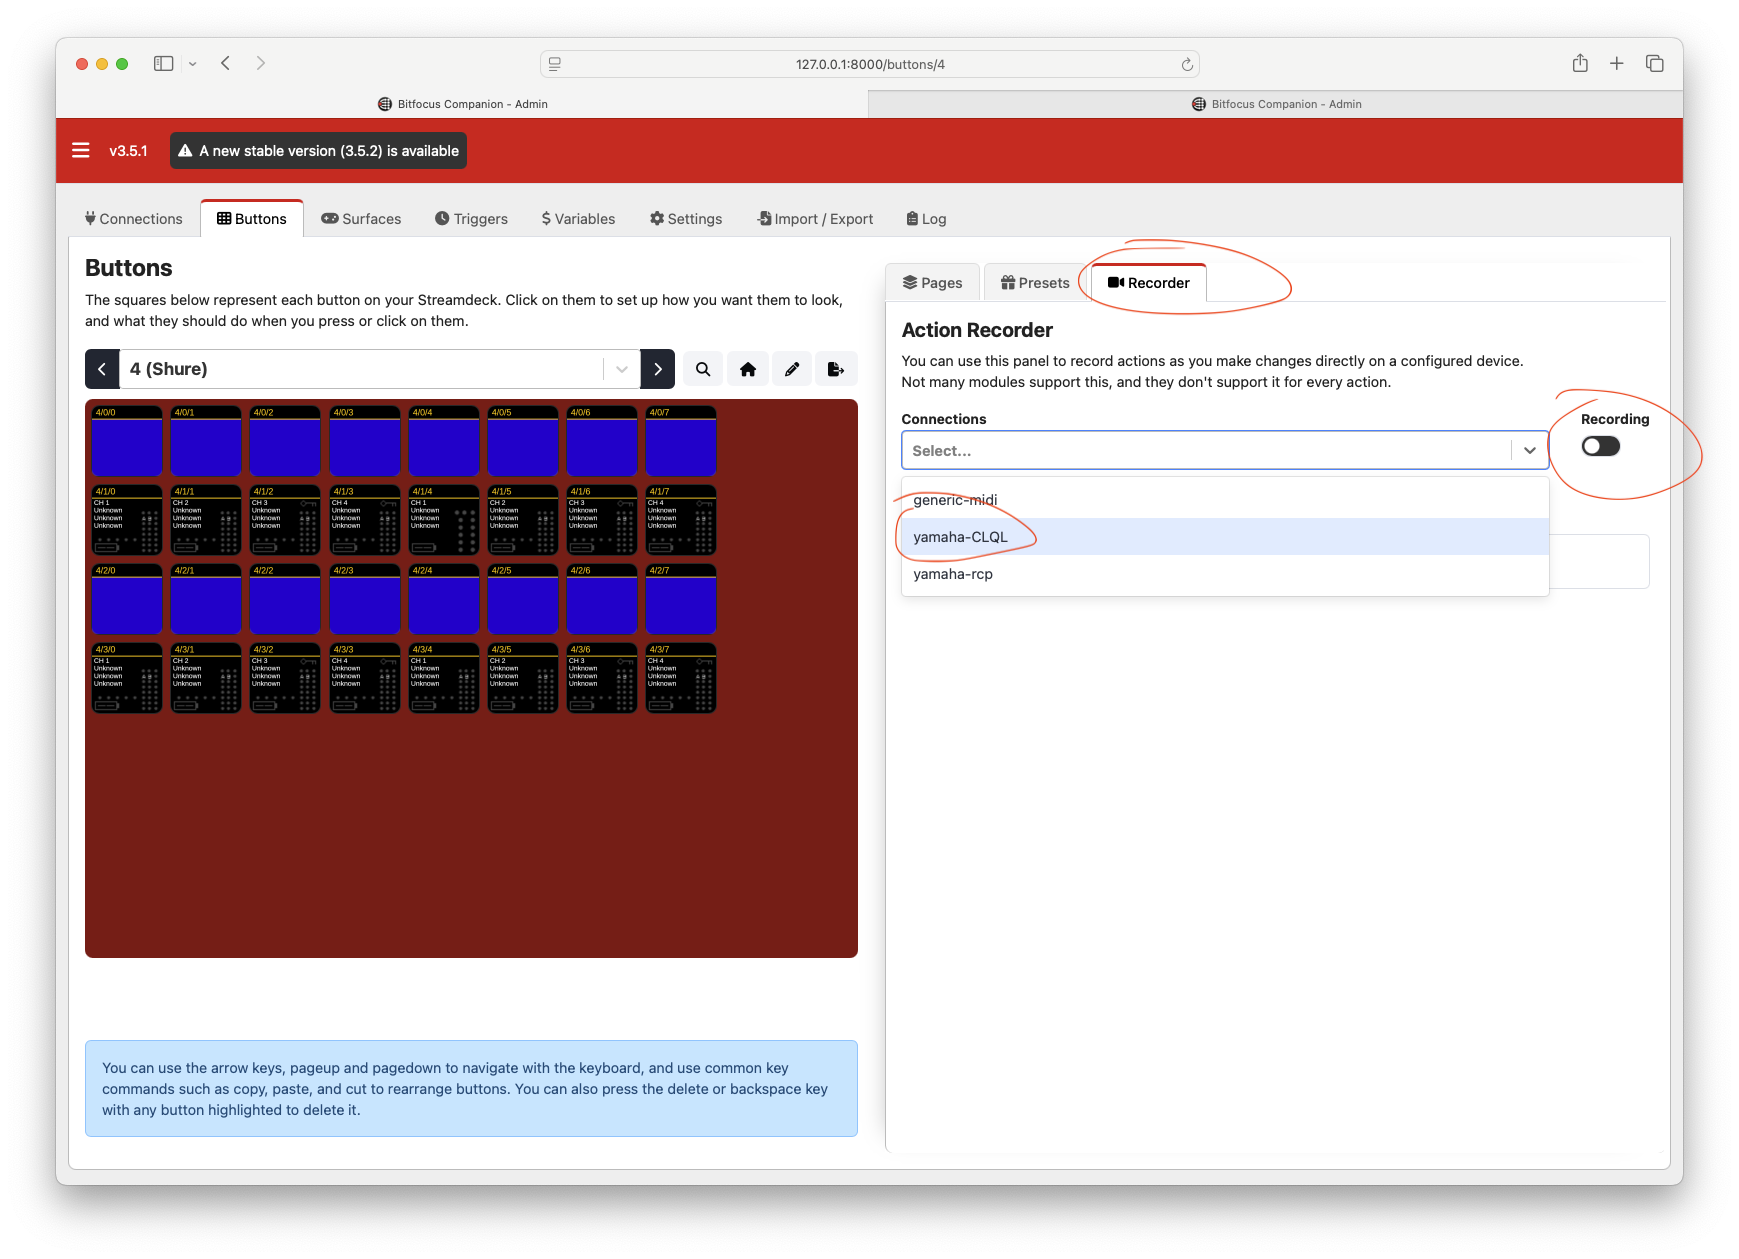1739x1259 pixels.
Task: Click the pencil edit page icon
Action: tap(792, 369)
